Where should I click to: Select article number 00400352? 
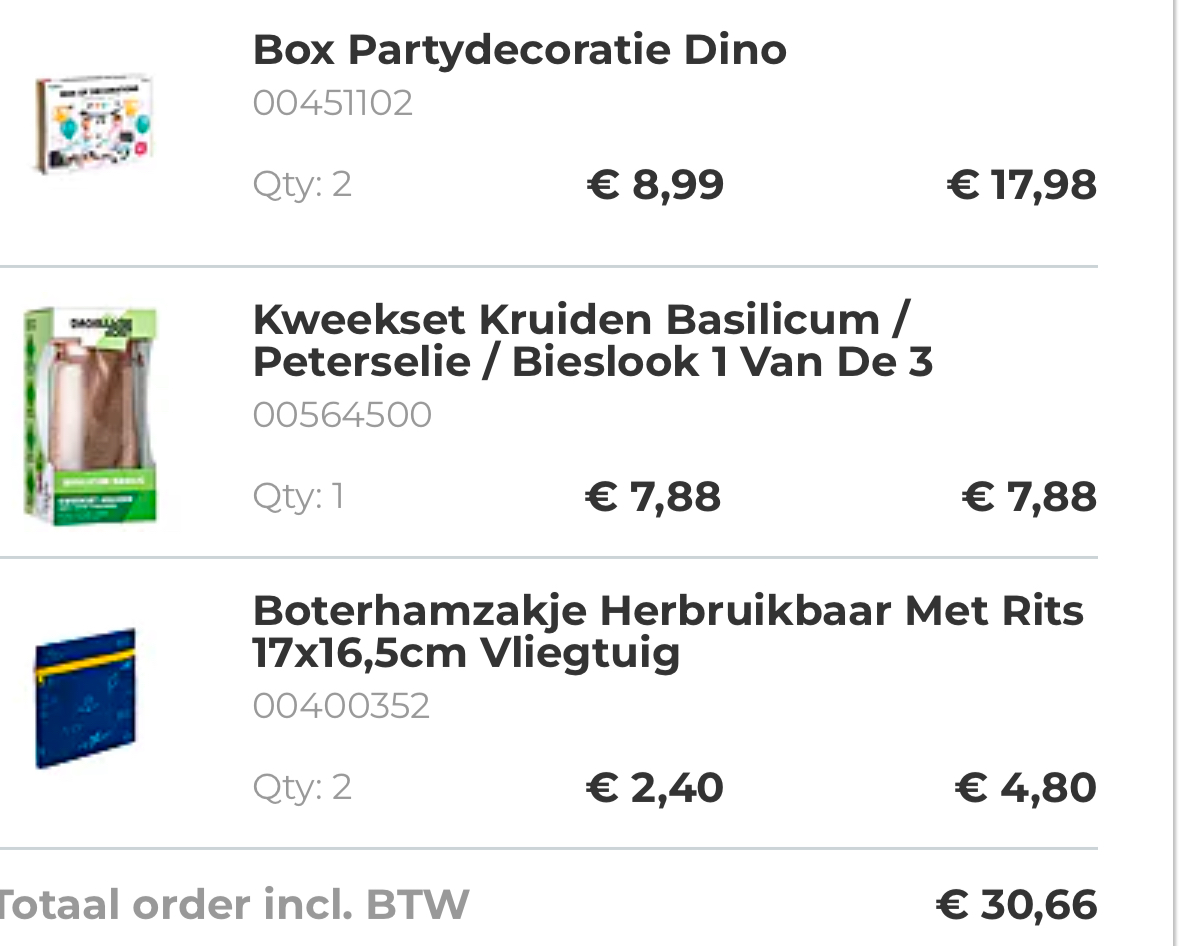pos(341,706)
